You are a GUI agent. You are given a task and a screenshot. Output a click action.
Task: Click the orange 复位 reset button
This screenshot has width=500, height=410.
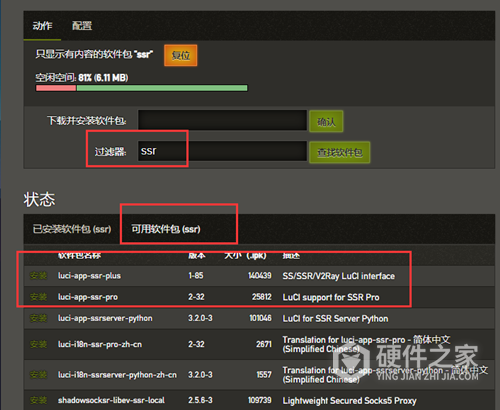tap(181, 55)
